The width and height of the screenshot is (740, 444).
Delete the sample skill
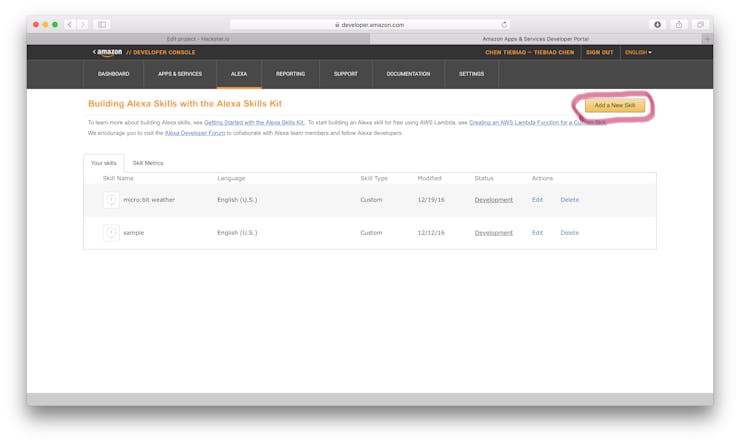click(569, 233)
